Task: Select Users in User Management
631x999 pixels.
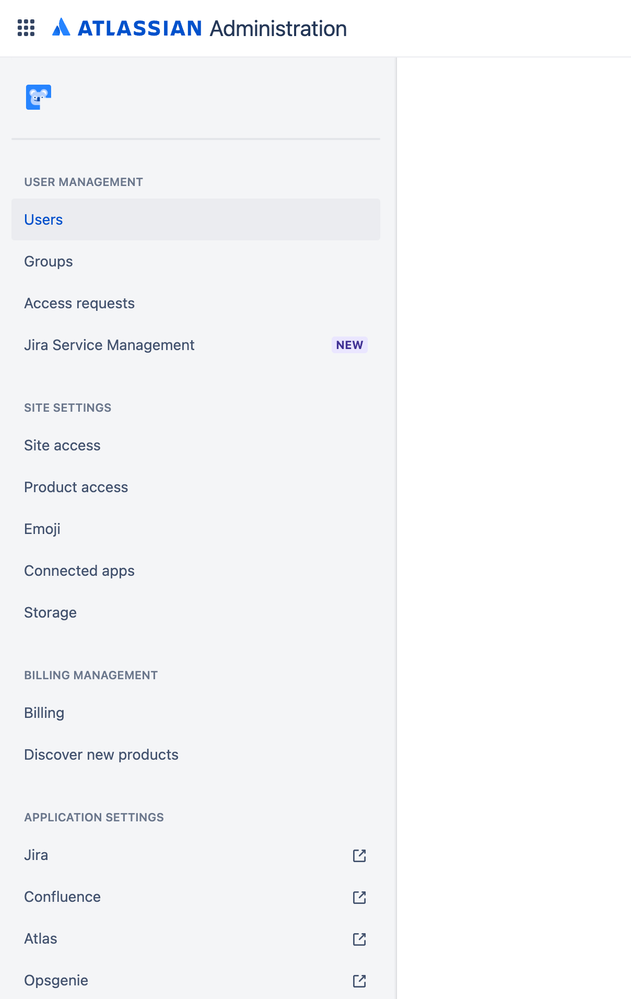Action: coord(196,219)
